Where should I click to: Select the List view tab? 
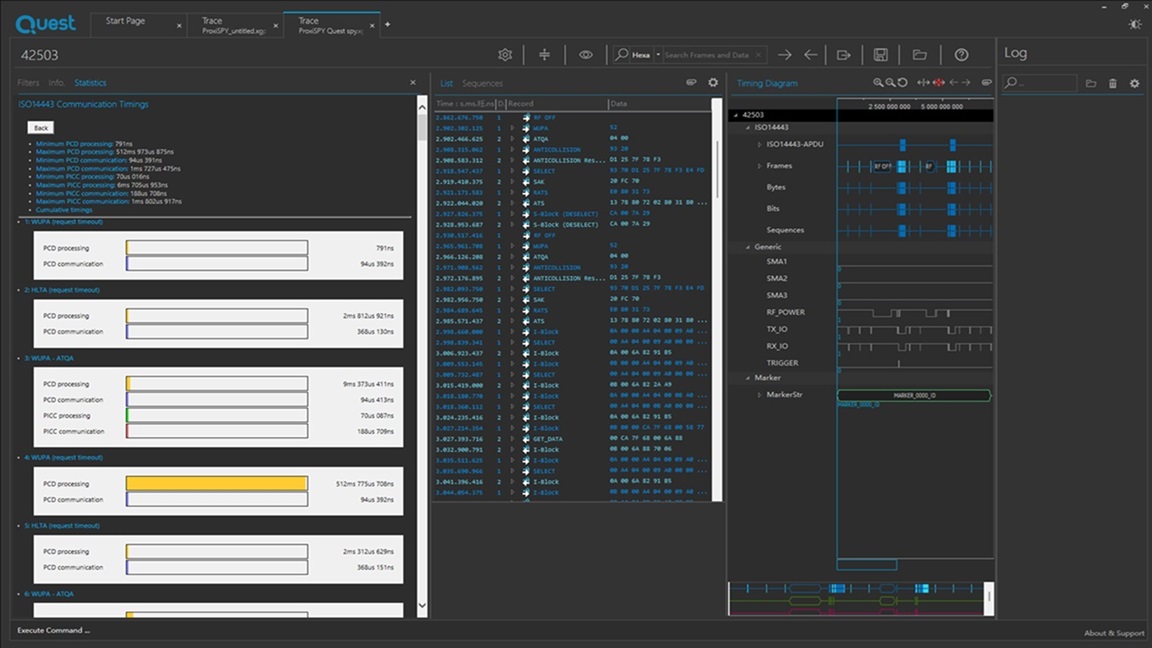446,84
